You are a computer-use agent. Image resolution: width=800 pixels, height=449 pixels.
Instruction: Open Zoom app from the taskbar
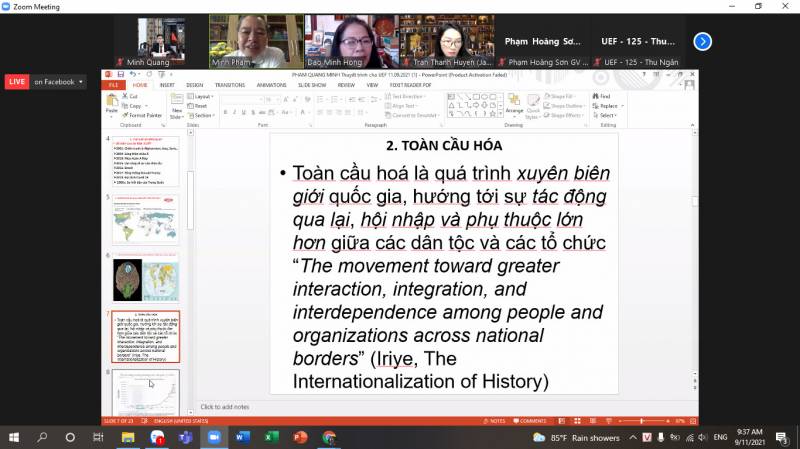pos(213,437)
